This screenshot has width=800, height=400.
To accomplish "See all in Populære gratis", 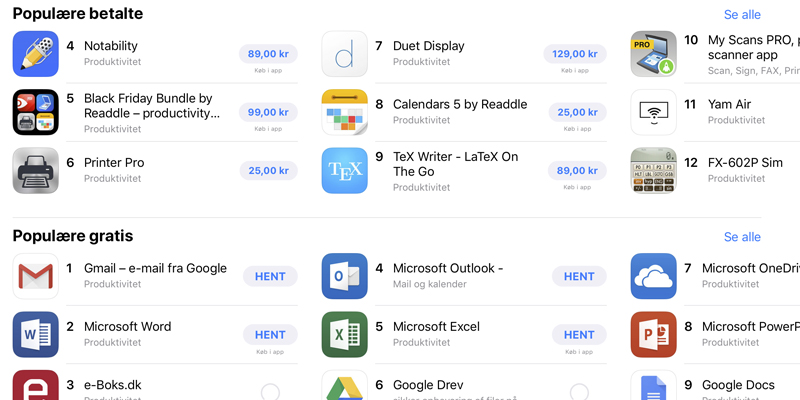I will pyautogui.click(x=742, y=237).
